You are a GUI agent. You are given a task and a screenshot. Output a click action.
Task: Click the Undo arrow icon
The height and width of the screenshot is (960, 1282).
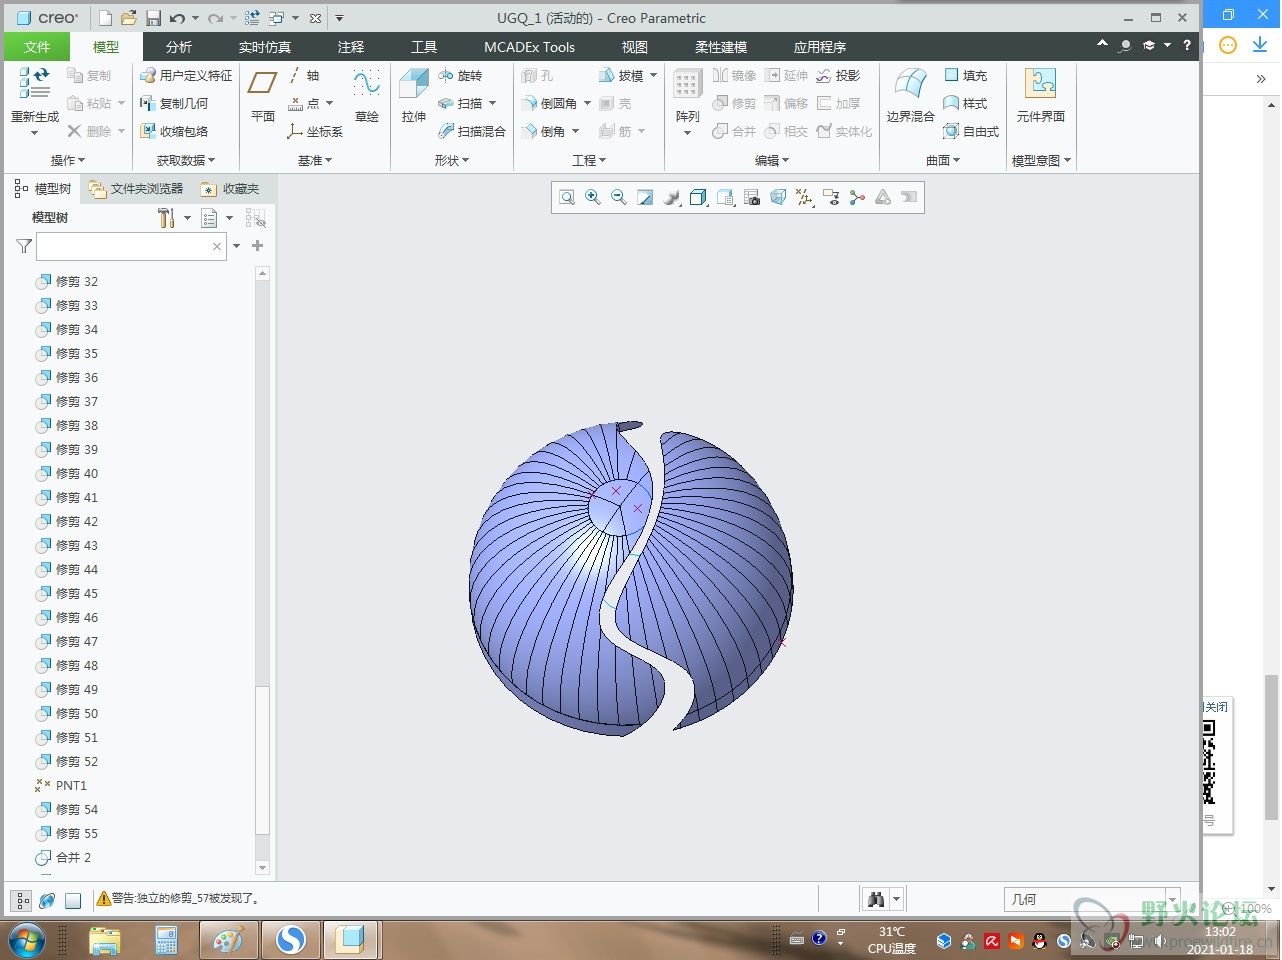point(177,18)
